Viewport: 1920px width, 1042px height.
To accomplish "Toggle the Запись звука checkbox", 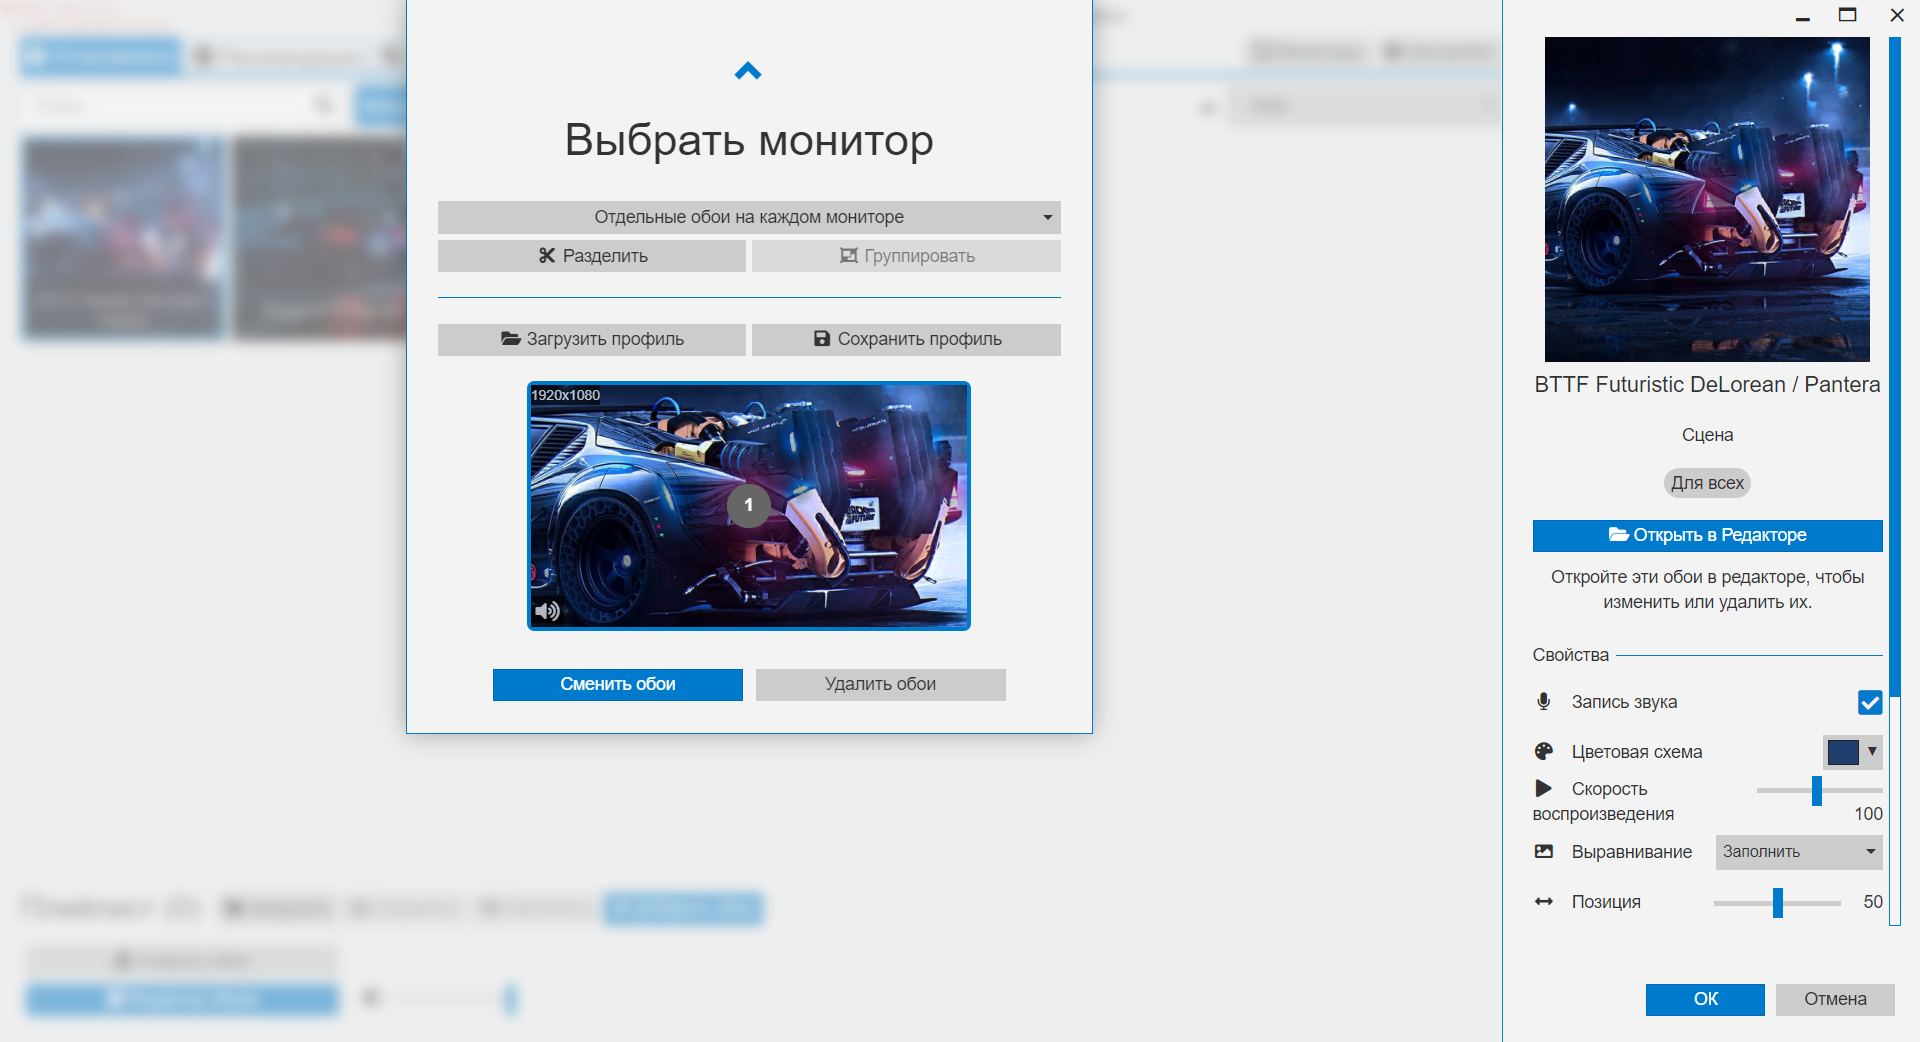I will tap(1870, 703).
